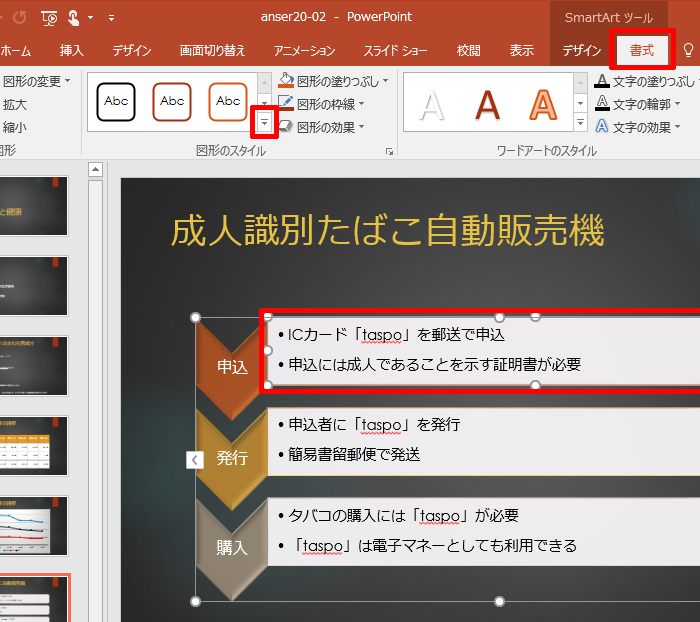Open SmartArt text pane arrow control
Image resolution: width=700 pixels, height=622 pixels.
[195, 460]
